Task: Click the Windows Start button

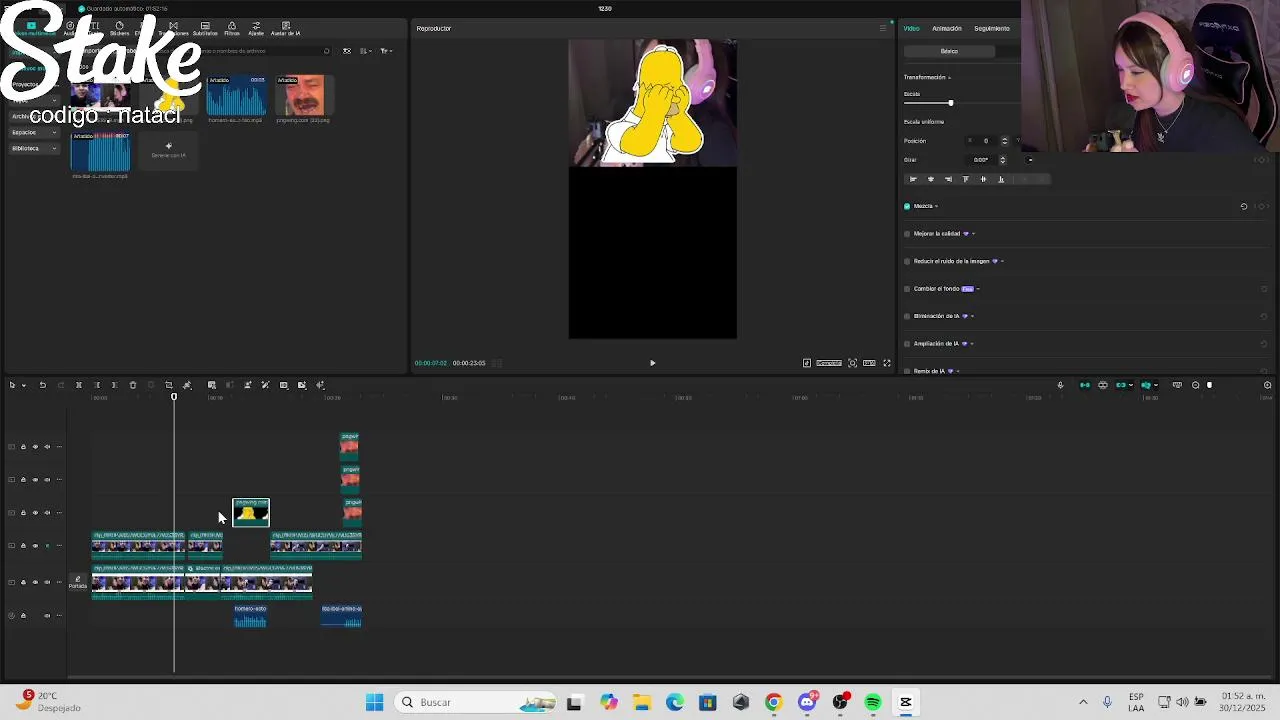Action: tap(374, 702)
